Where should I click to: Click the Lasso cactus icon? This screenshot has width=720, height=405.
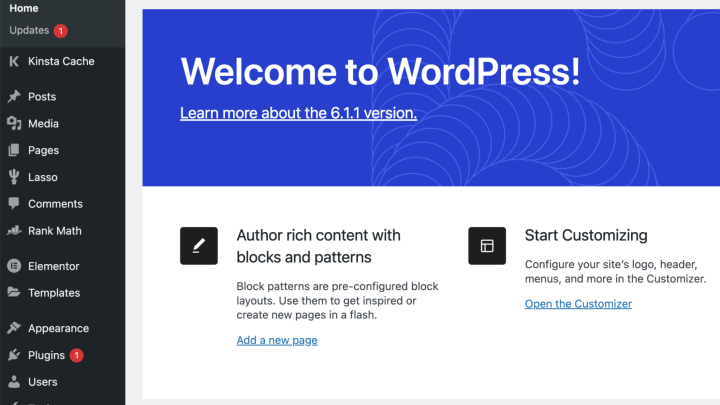click(14, 177)
